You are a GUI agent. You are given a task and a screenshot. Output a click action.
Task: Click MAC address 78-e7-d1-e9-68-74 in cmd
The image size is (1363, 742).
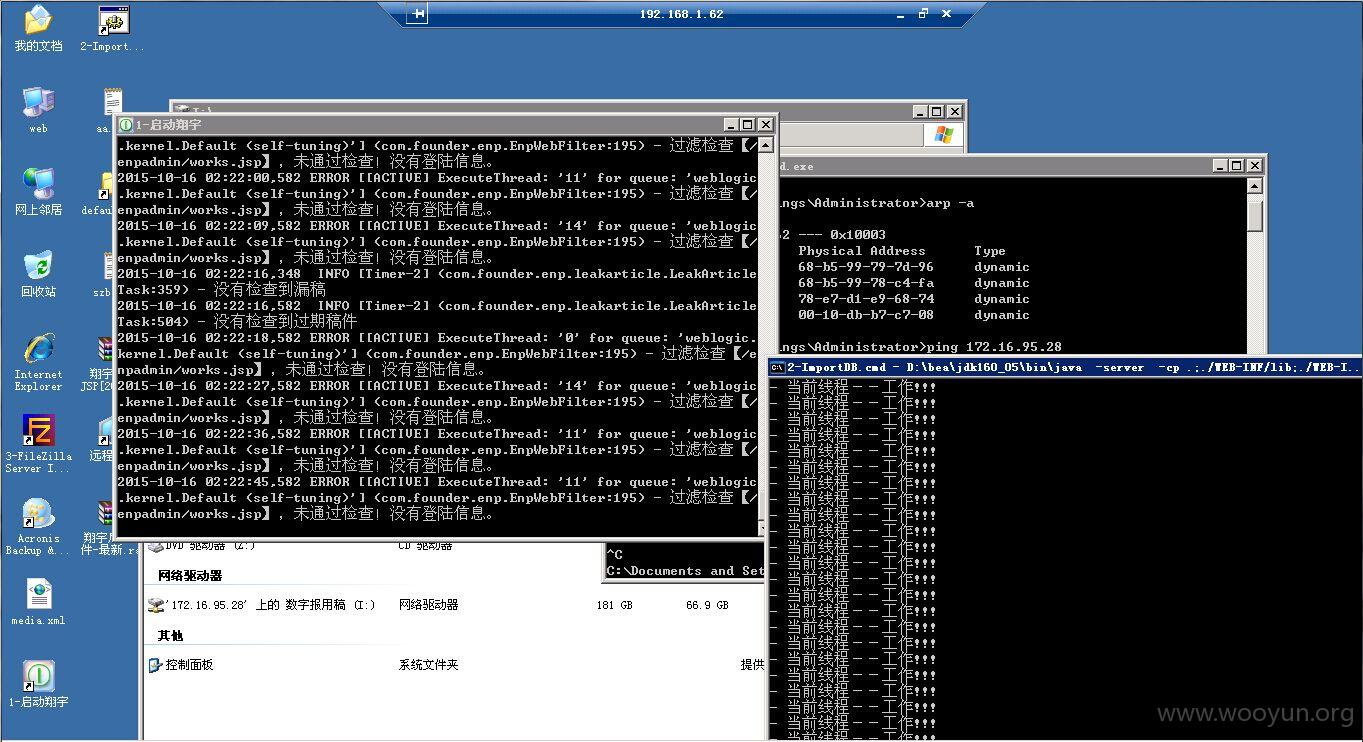(866, 299)
